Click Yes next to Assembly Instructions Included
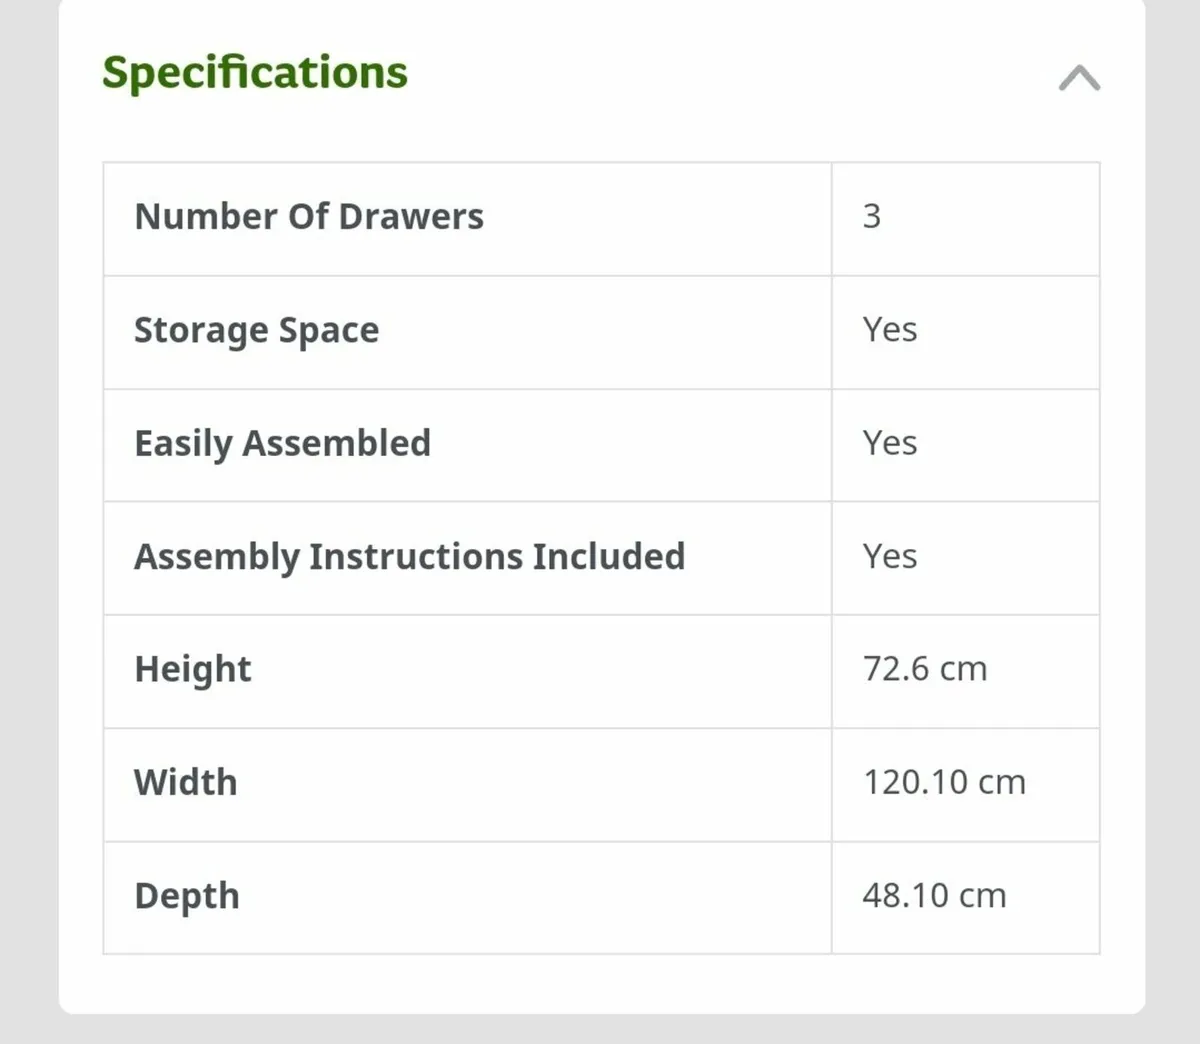Screen dimensions: 1200x1044 (890, 556)
